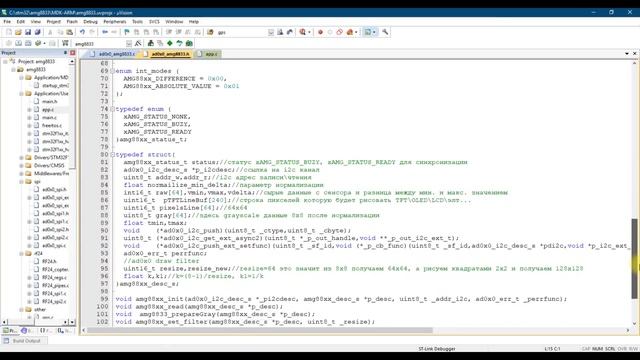640x360 pixels.
Task: Click the editor vertical scrollbar thumb
Action: click(634, 258)
